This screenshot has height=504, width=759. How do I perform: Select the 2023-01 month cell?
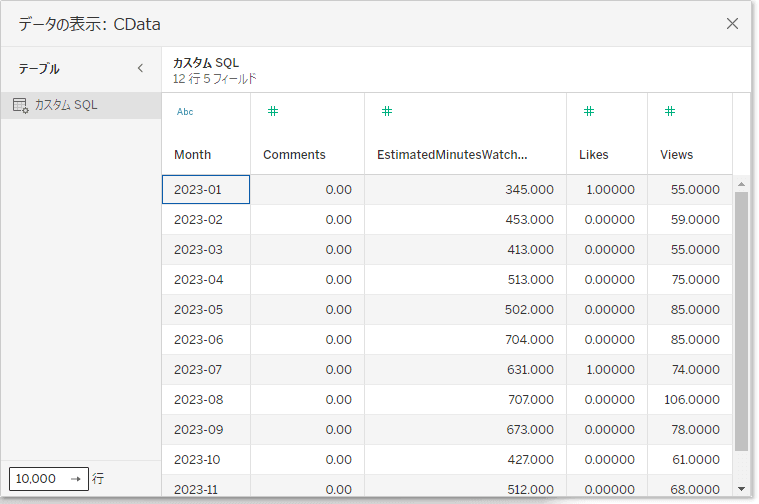coord(206,190)
